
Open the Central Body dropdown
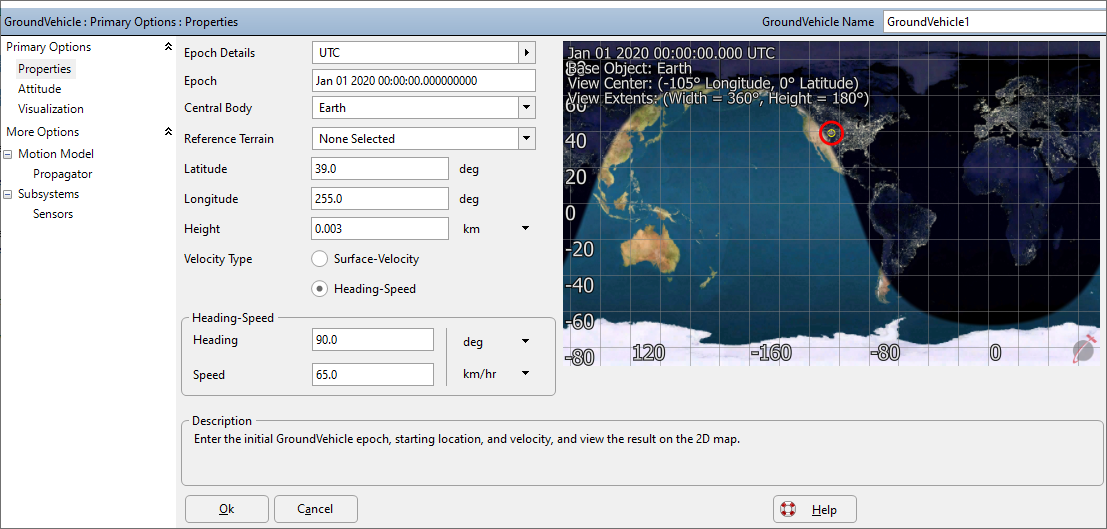click(527, 108)
